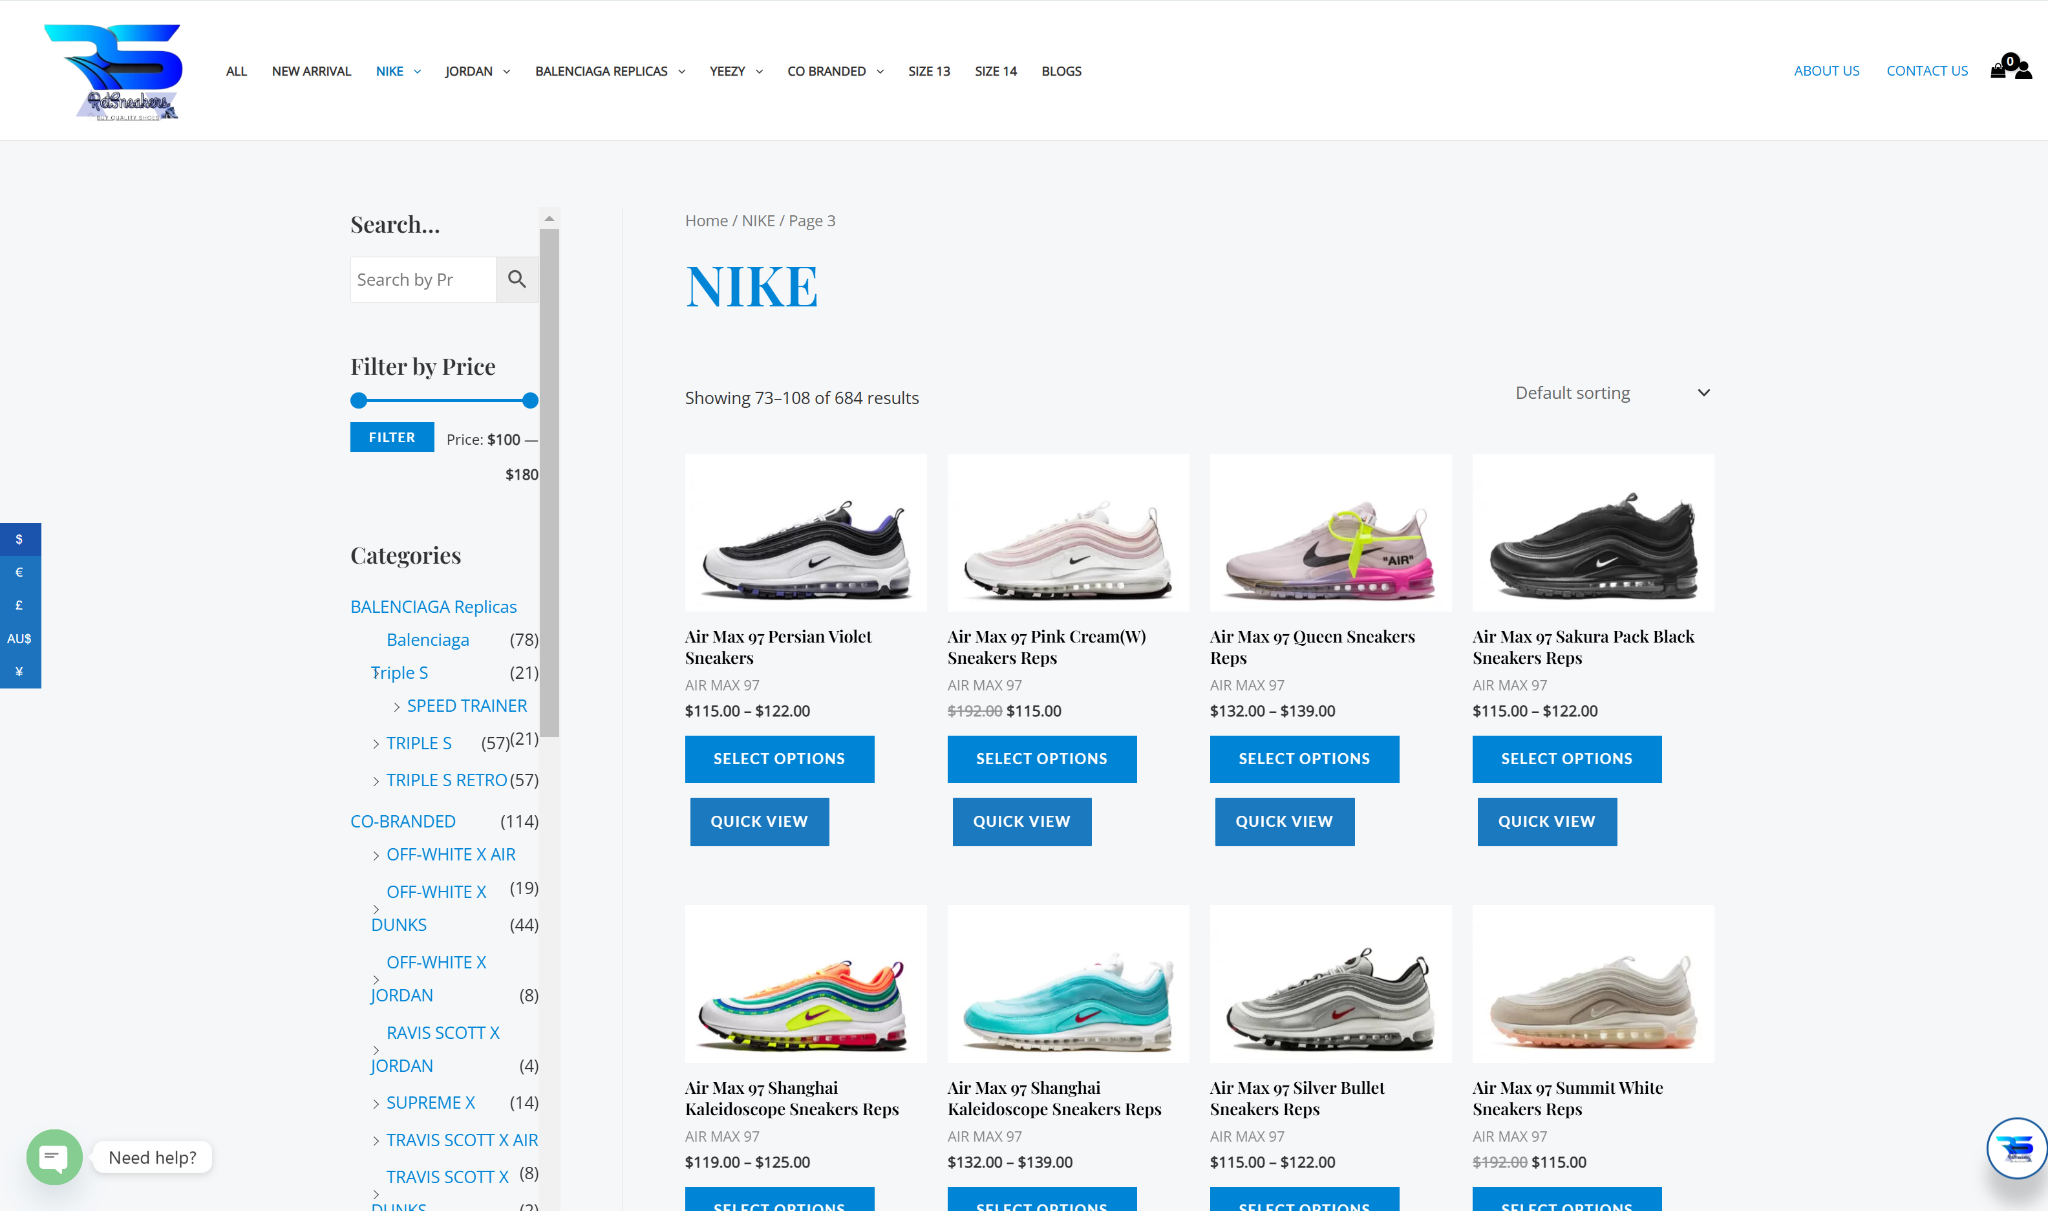Open the shopping cart icon
Screen dimensions: 2048x1211
[2000, 70]
